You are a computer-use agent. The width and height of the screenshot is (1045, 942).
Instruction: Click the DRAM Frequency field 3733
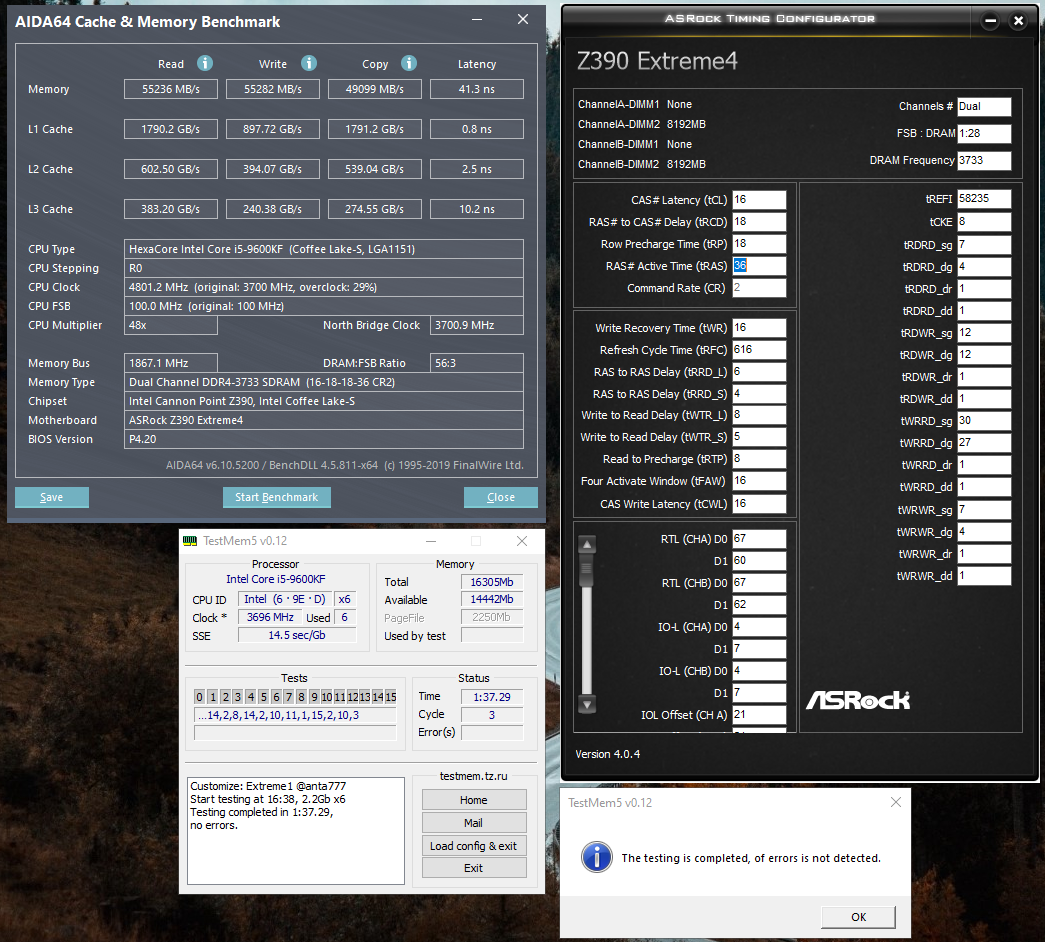click(984, 161)
